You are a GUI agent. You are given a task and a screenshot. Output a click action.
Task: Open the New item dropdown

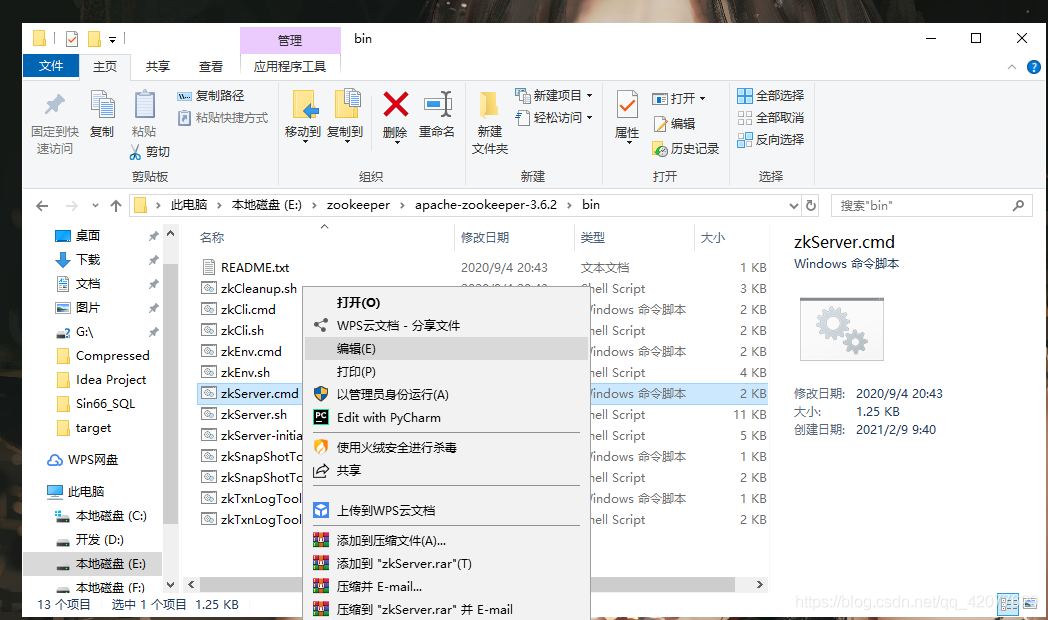click(x=555, y=96)
